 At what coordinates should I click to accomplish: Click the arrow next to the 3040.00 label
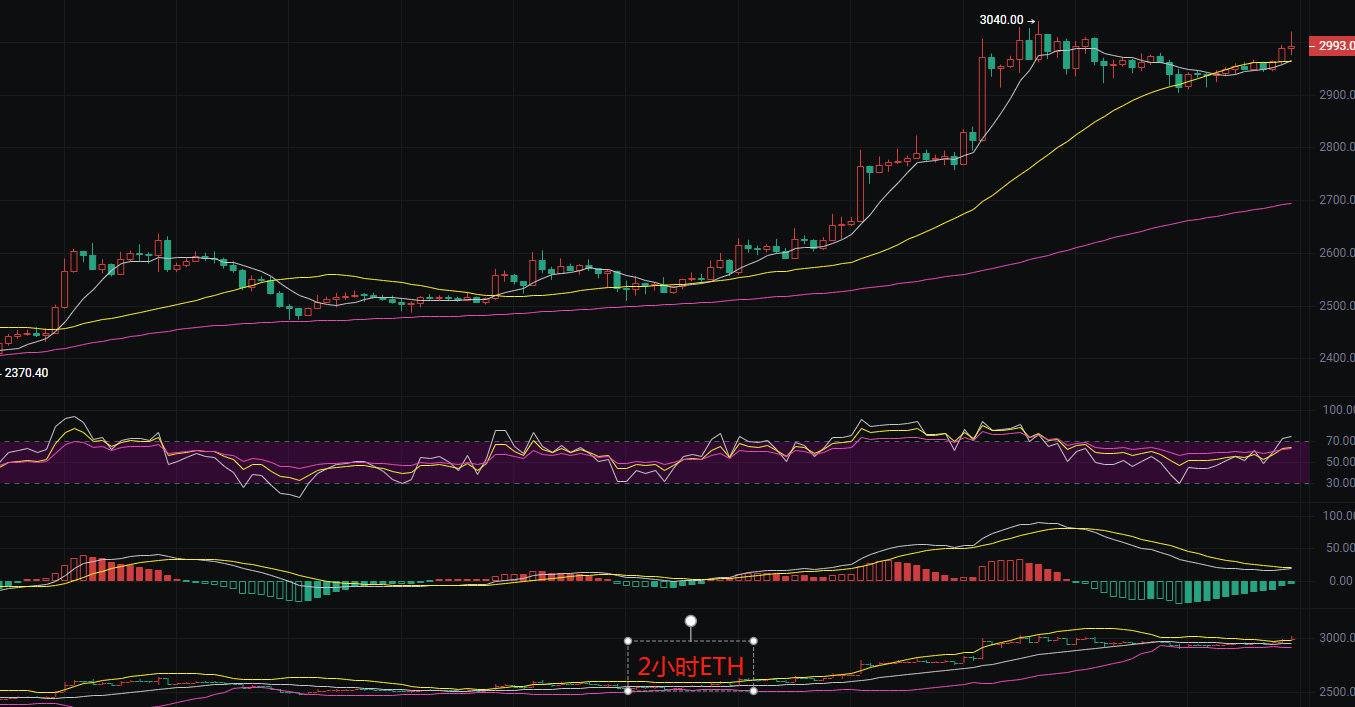tap(1031, 20)
